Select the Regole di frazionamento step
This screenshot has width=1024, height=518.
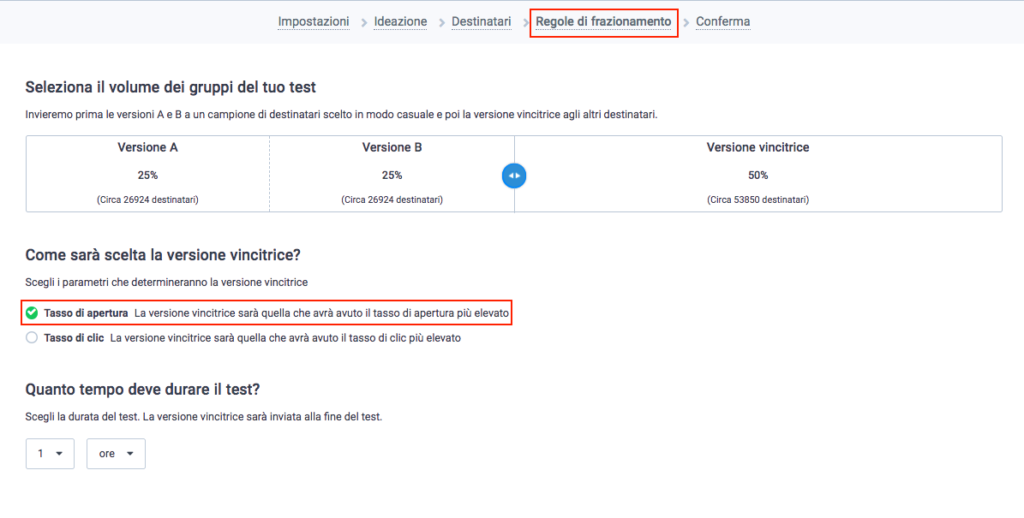pos(603,22)
